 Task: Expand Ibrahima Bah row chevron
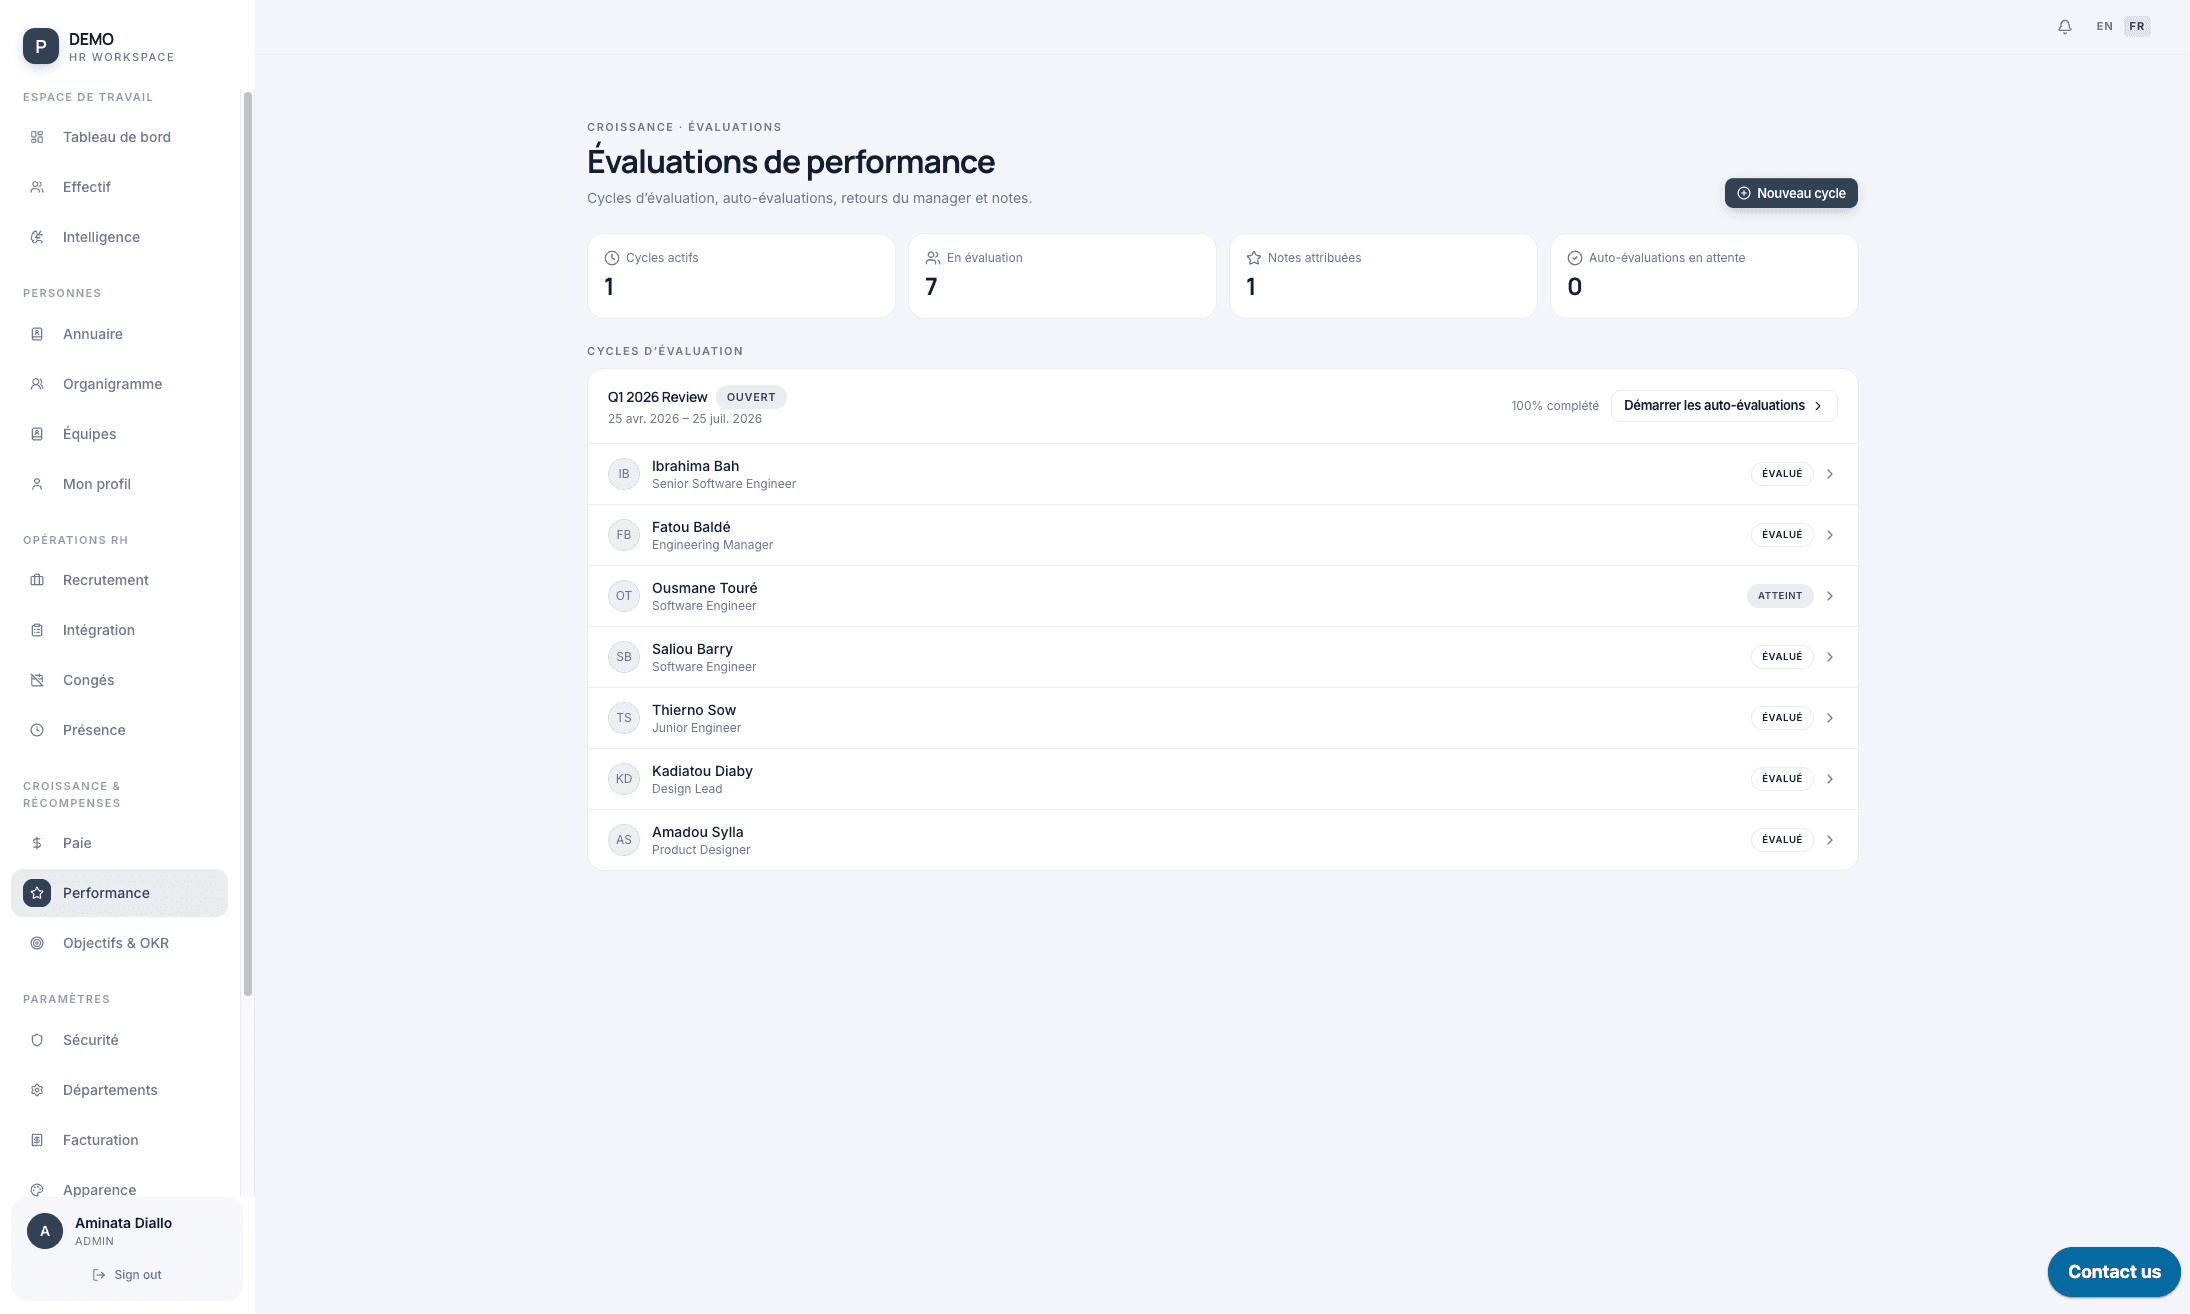coord(1830,474)
